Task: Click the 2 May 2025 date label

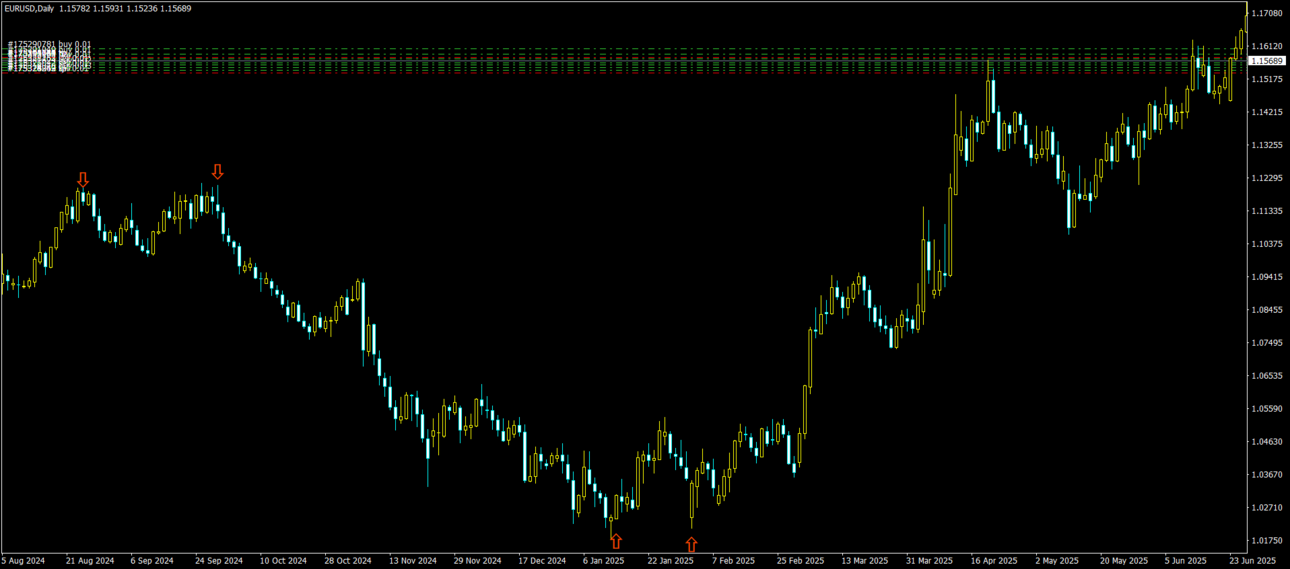Action: (x=1057, y=561)
